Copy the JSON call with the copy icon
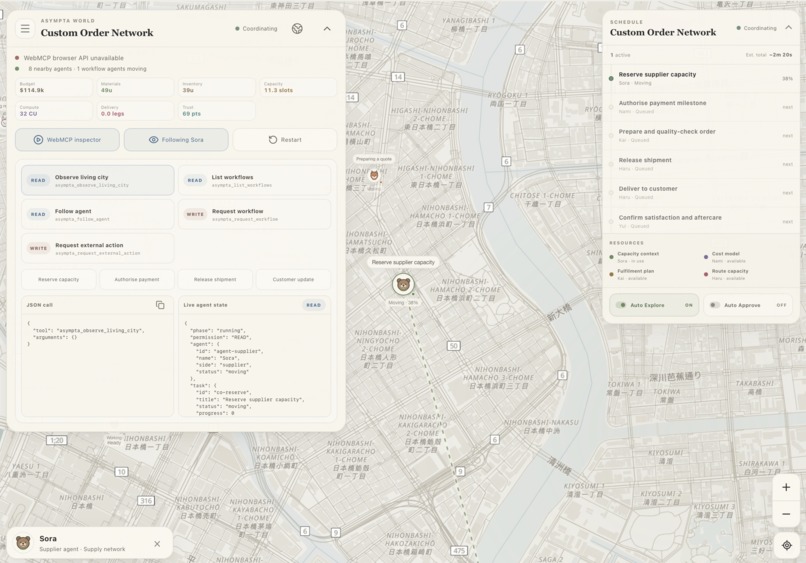 pos(160,305)
